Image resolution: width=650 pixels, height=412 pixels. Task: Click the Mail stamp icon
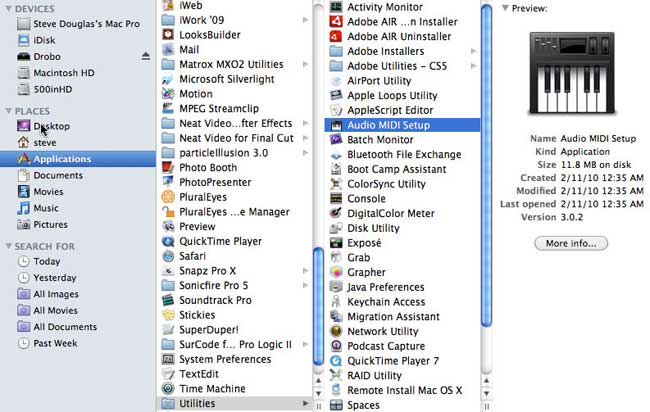[x=168, y=49]
